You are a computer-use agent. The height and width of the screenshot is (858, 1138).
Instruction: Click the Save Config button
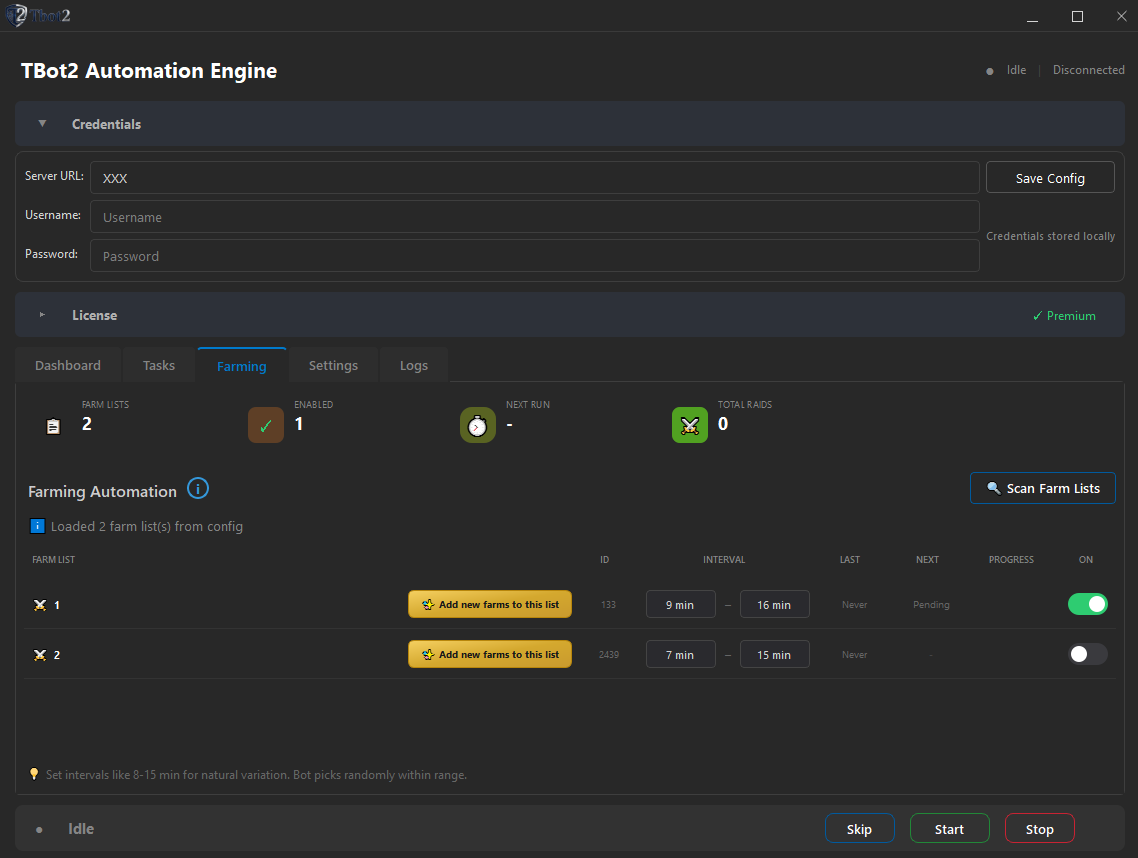point(1050,177)
